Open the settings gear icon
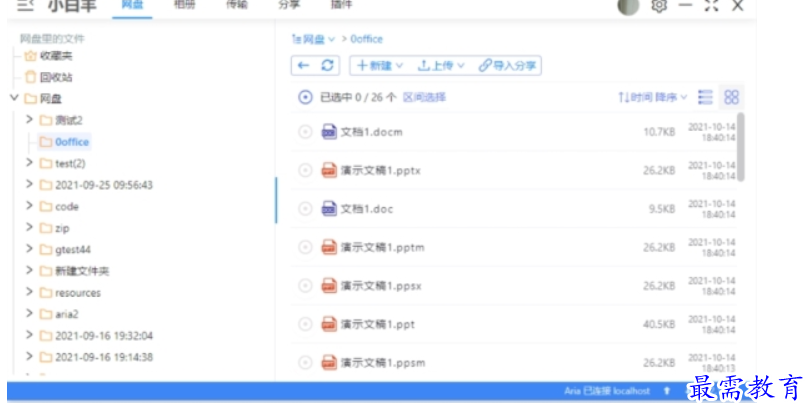Image resolution: width=811 pixels, height=419 pixels. (x=658, y=6)
